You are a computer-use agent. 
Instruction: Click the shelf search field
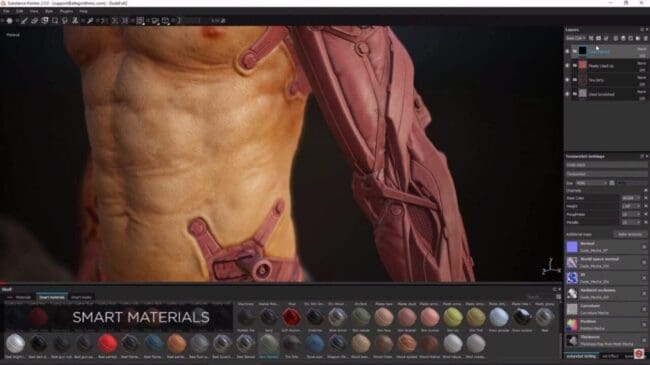click(539, 297)
